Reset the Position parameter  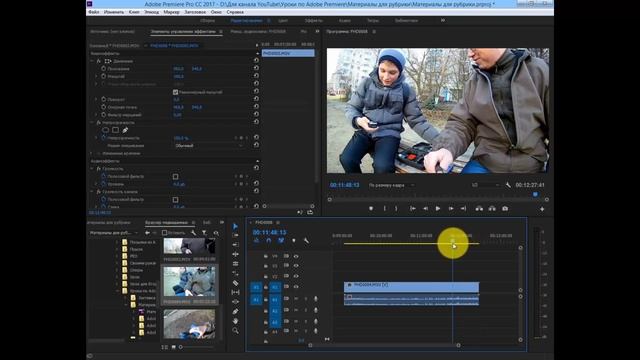256,68
